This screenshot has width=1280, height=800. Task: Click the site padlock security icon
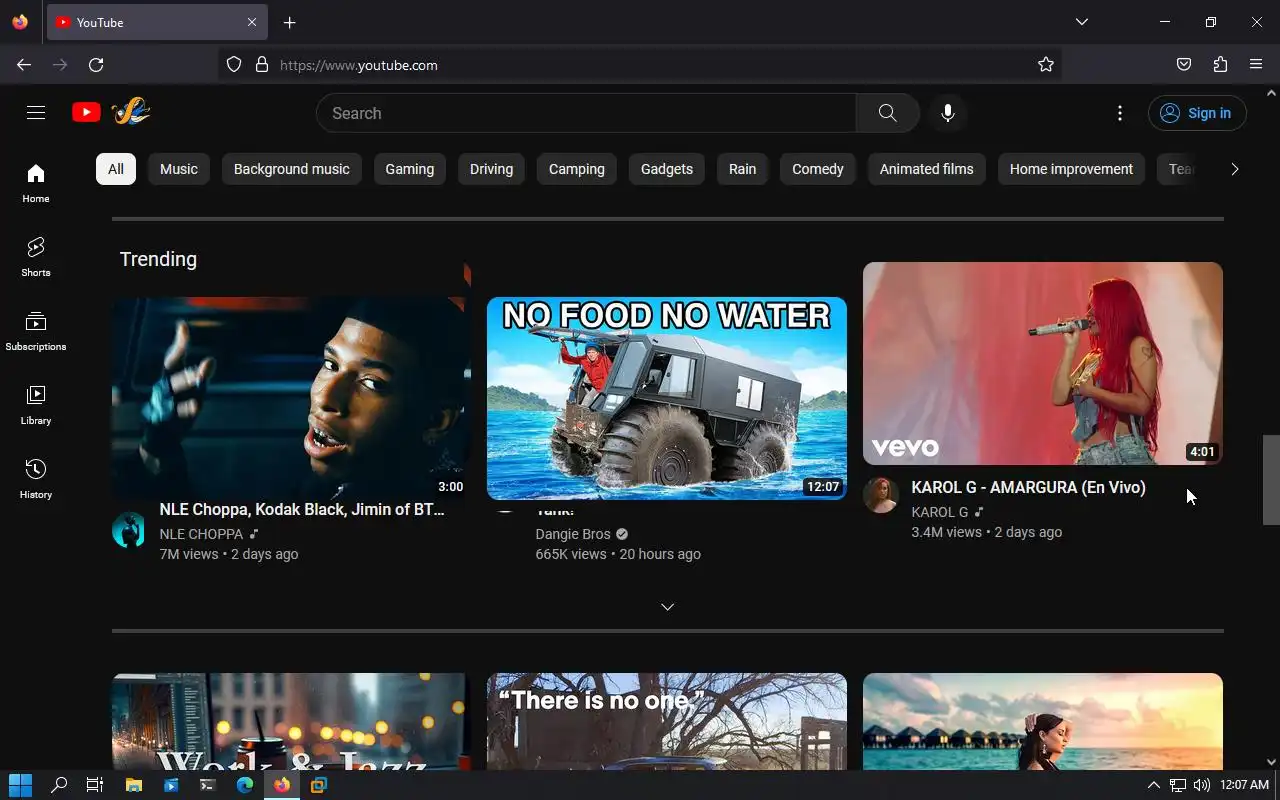(x=262, y=65)
